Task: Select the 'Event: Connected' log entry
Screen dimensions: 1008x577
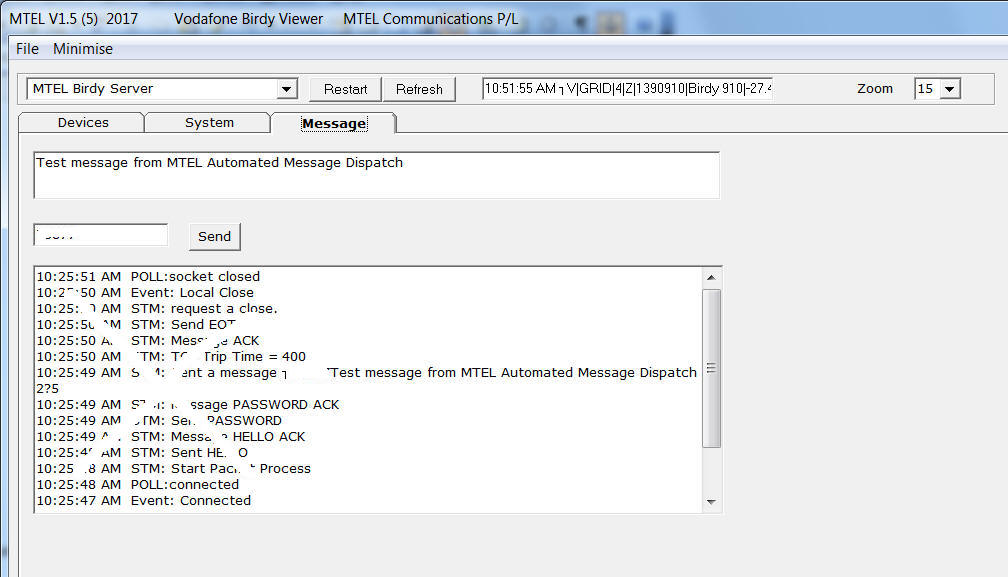Action: pos(143,501)
